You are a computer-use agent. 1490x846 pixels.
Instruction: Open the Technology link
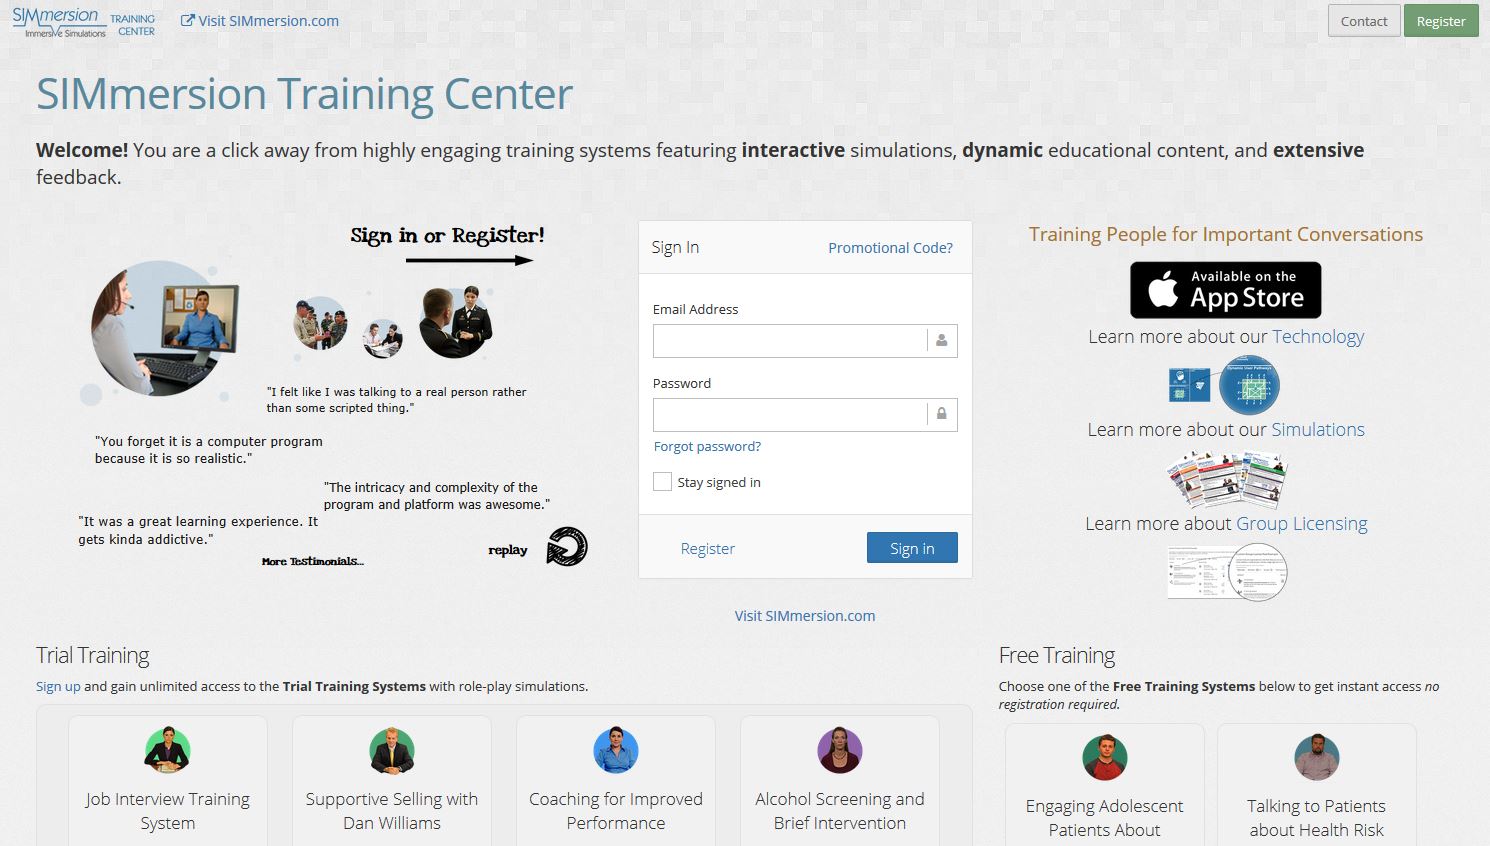point(1318,337)
